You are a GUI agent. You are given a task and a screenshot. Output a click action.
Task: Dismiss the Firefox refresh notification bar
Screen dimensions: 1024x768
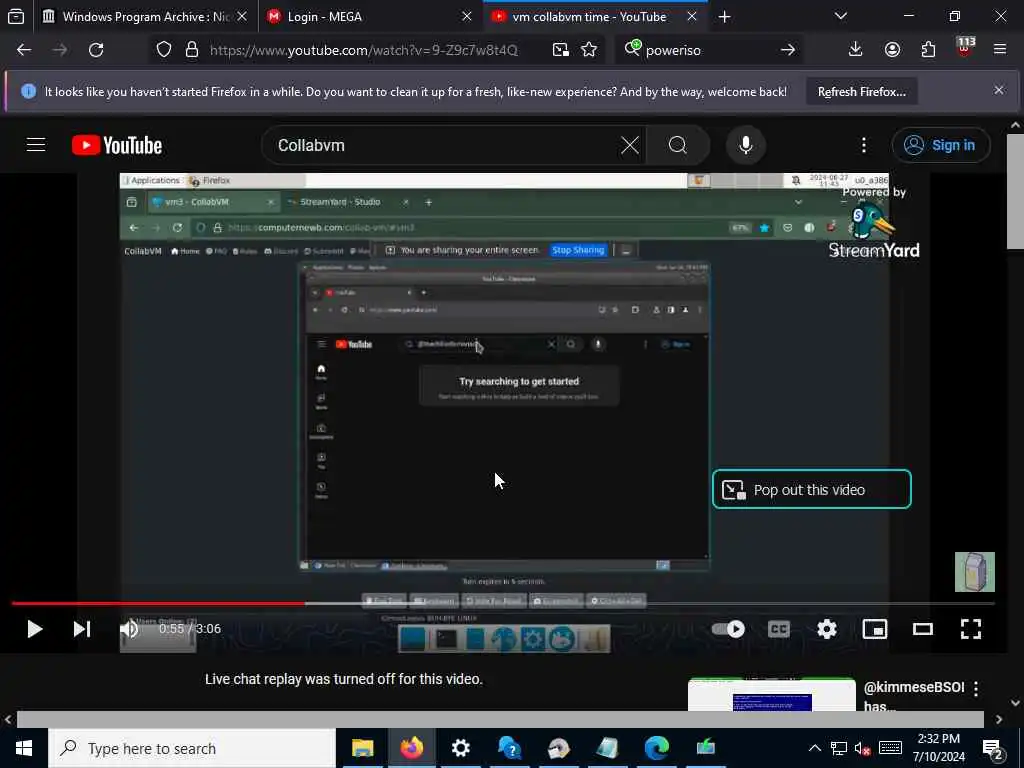tap(999, 91)
